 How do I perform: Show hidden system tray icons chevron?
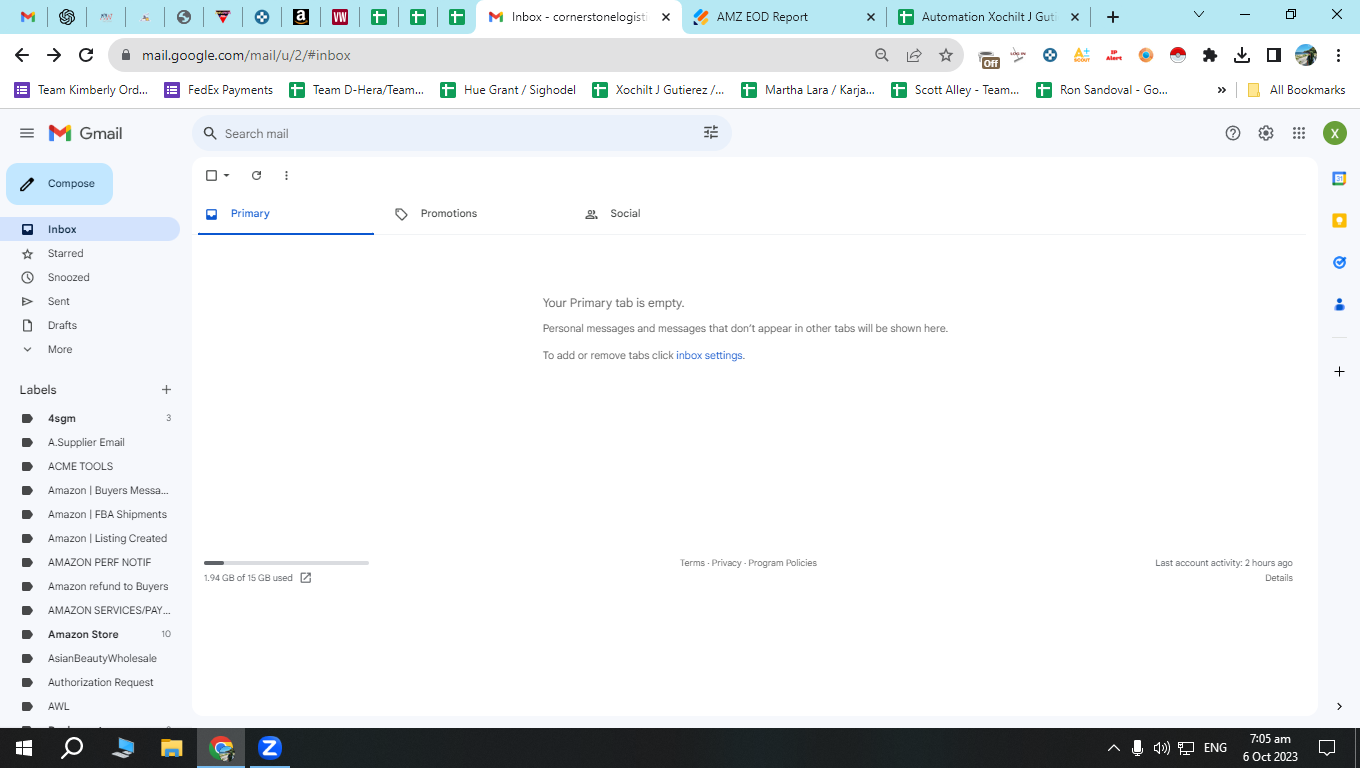point(1113,747)
